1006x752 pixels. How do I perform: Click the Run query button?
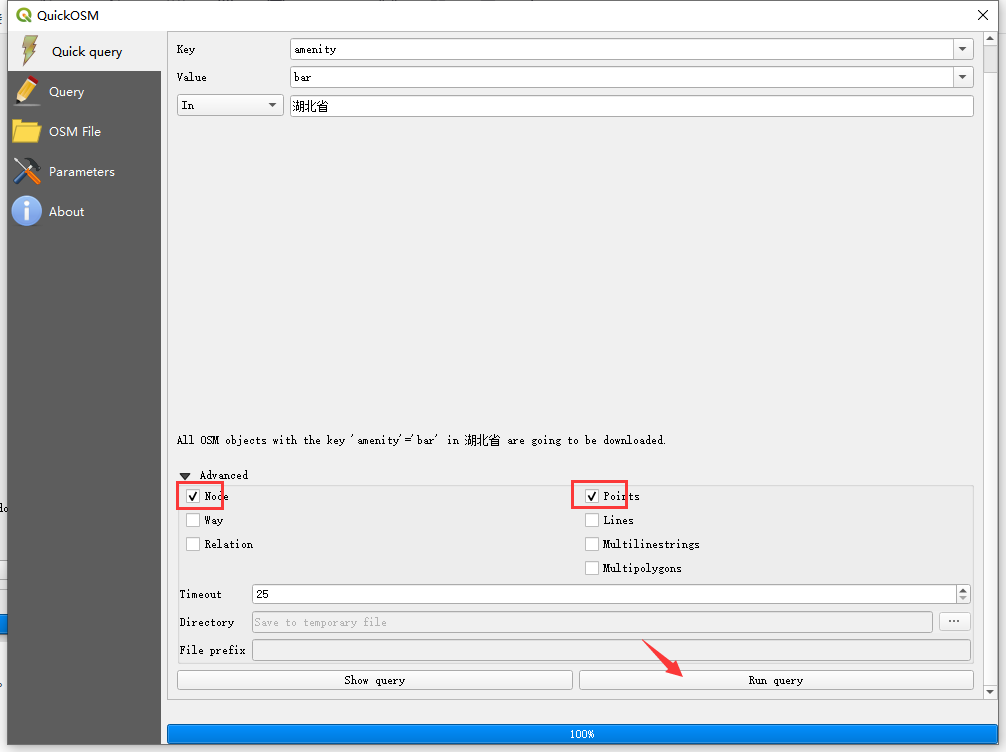tap(776, 680)
